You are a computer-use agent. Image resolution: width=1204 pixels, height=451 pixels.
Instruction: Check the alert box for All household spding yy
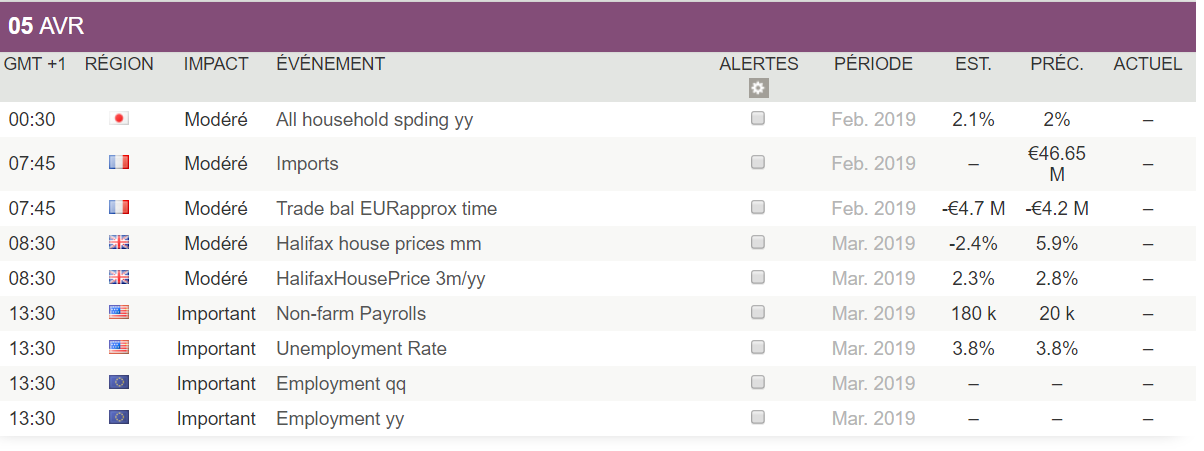[x=758, y=118]
